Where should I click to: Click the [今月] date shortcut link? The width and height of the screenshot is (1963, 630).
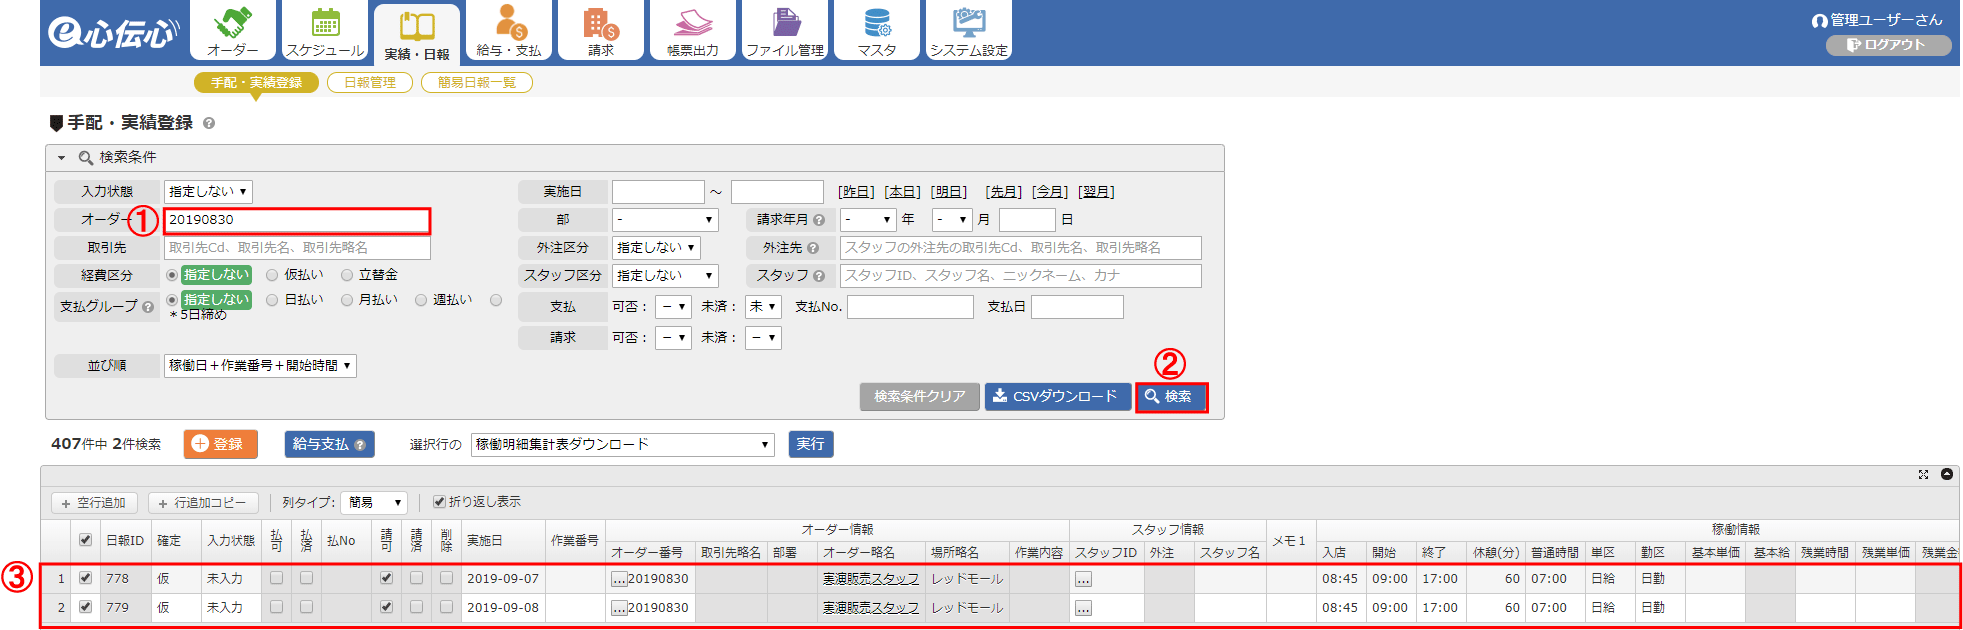[1049, 192]
